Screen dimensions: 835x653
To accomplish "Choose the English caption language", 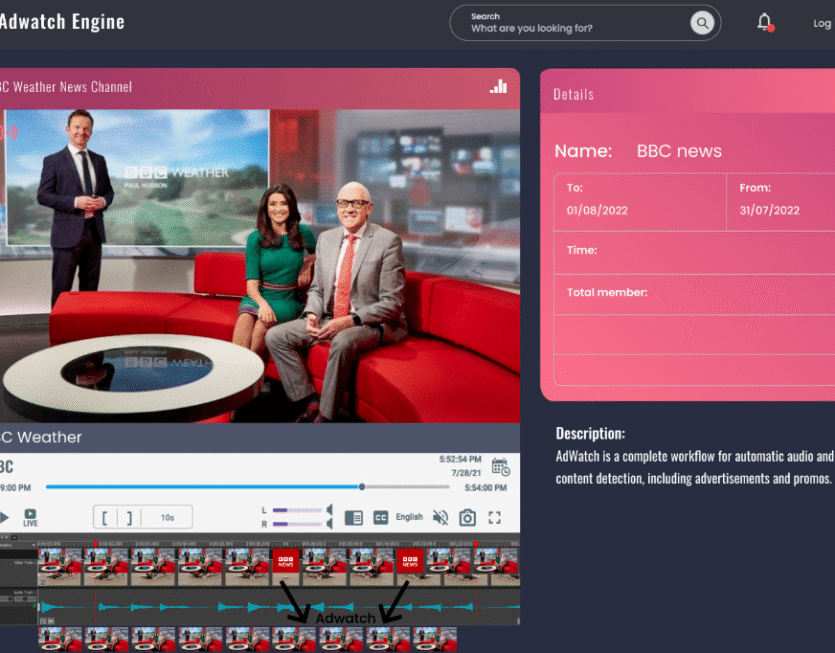I will (x=409, y=517).
